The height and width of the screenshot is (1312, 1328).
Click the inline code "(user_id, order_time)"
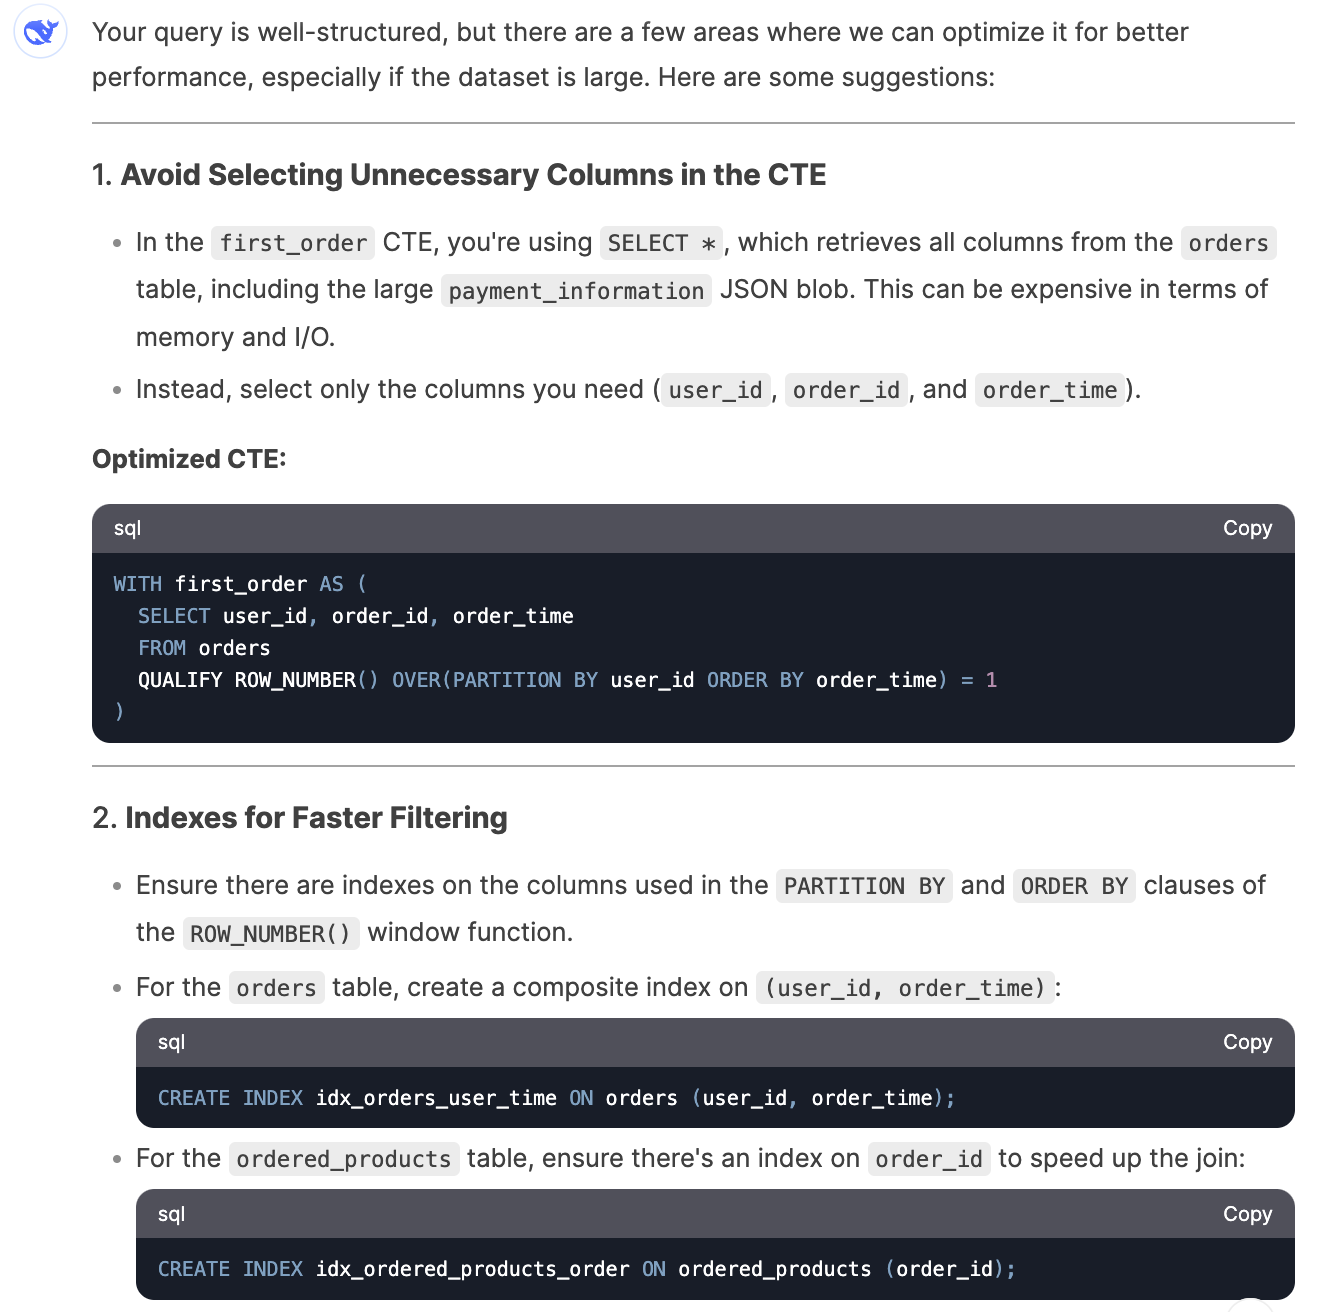tap(905, 988)
